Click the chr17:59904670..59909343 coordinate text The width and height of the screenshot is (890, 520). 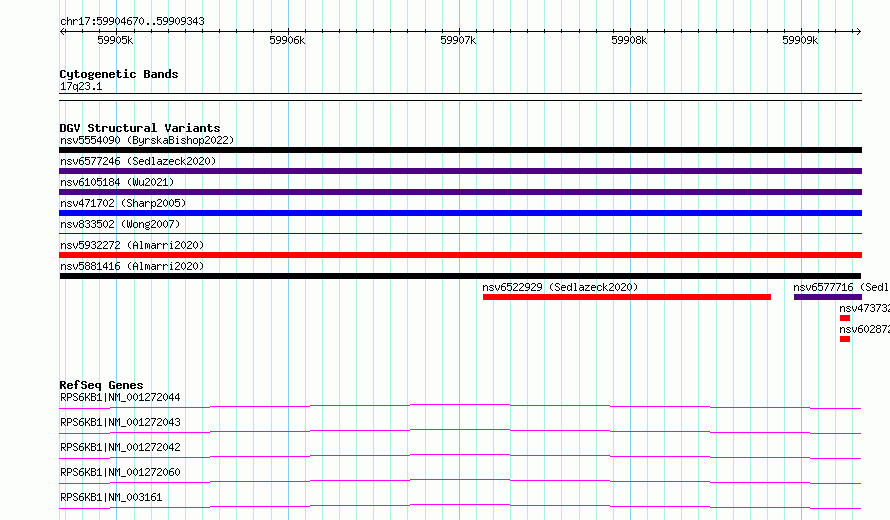click(132, 21)
